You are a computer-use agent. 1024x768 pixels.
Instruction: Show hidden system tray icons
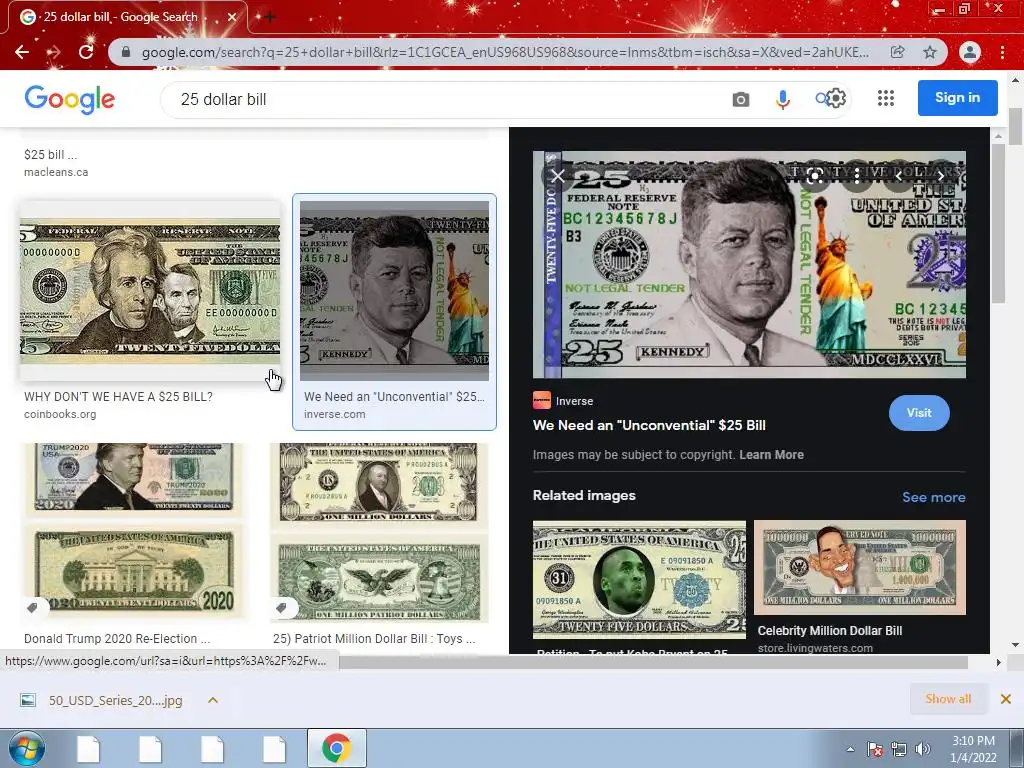click(850, 749)
